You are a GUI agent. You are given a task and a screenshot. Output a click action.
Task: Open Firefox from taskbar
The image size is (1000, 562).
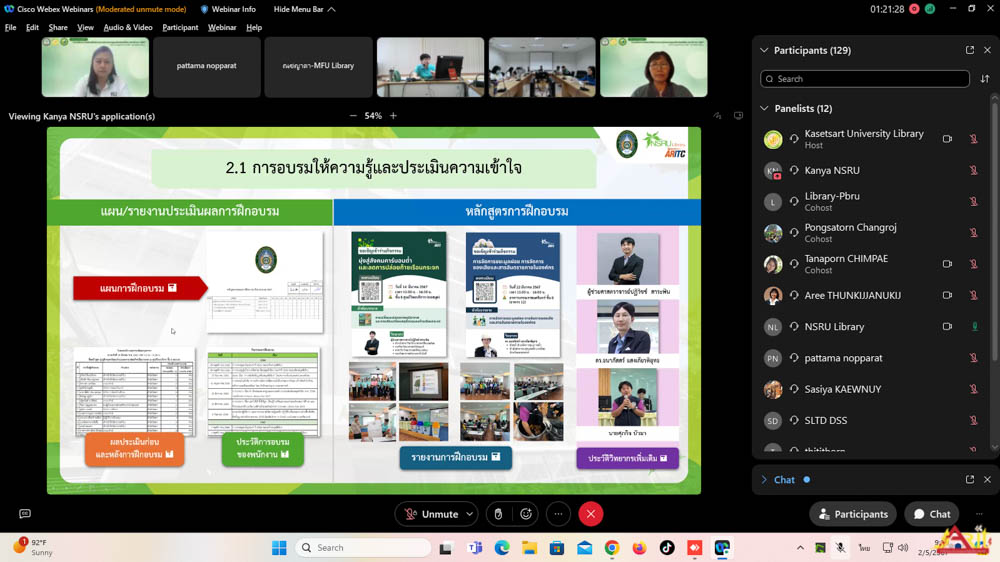[x=639, y=547]
